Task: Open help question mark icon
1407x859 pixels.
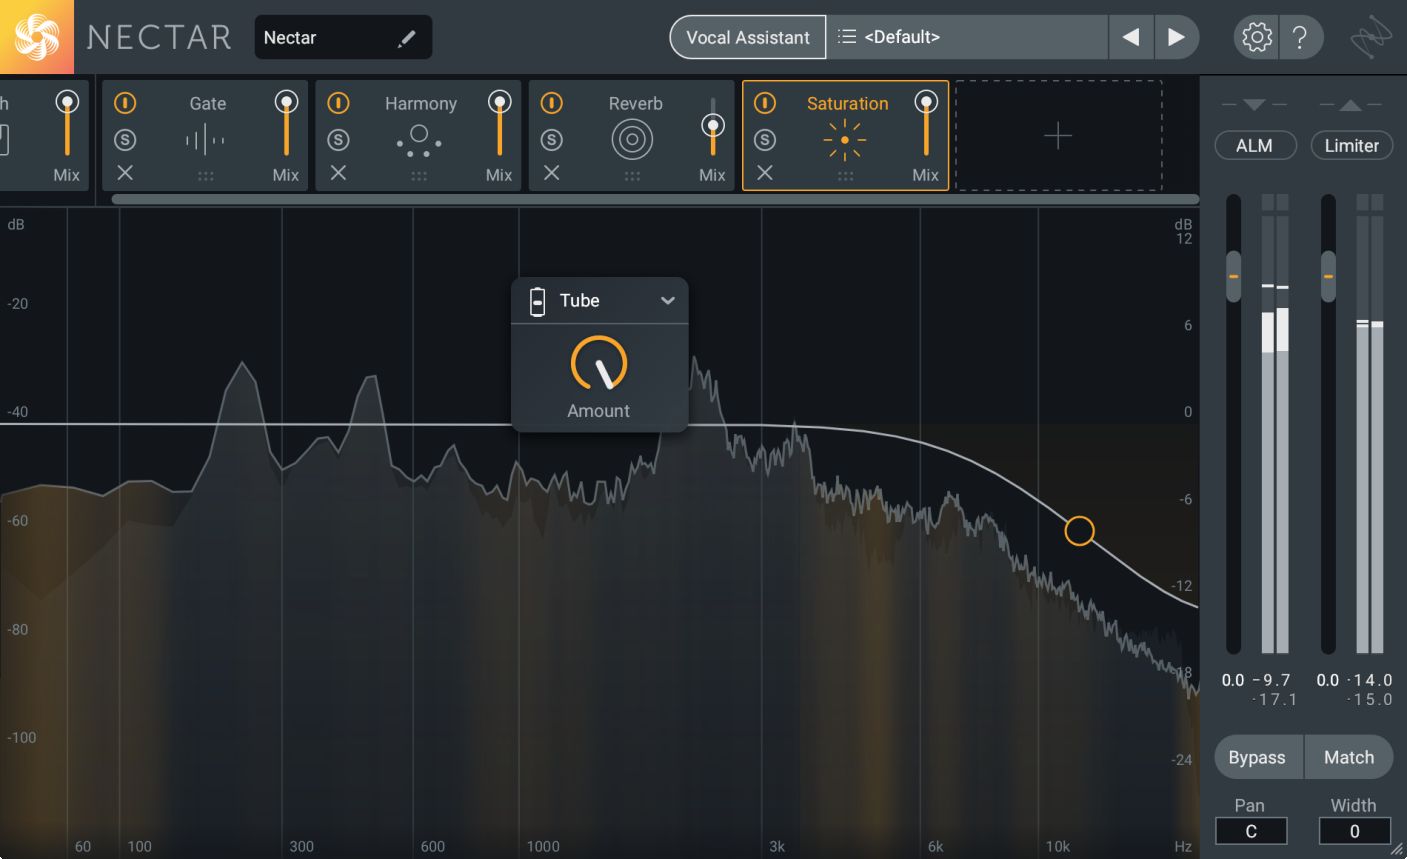Action: point(1300,37)
